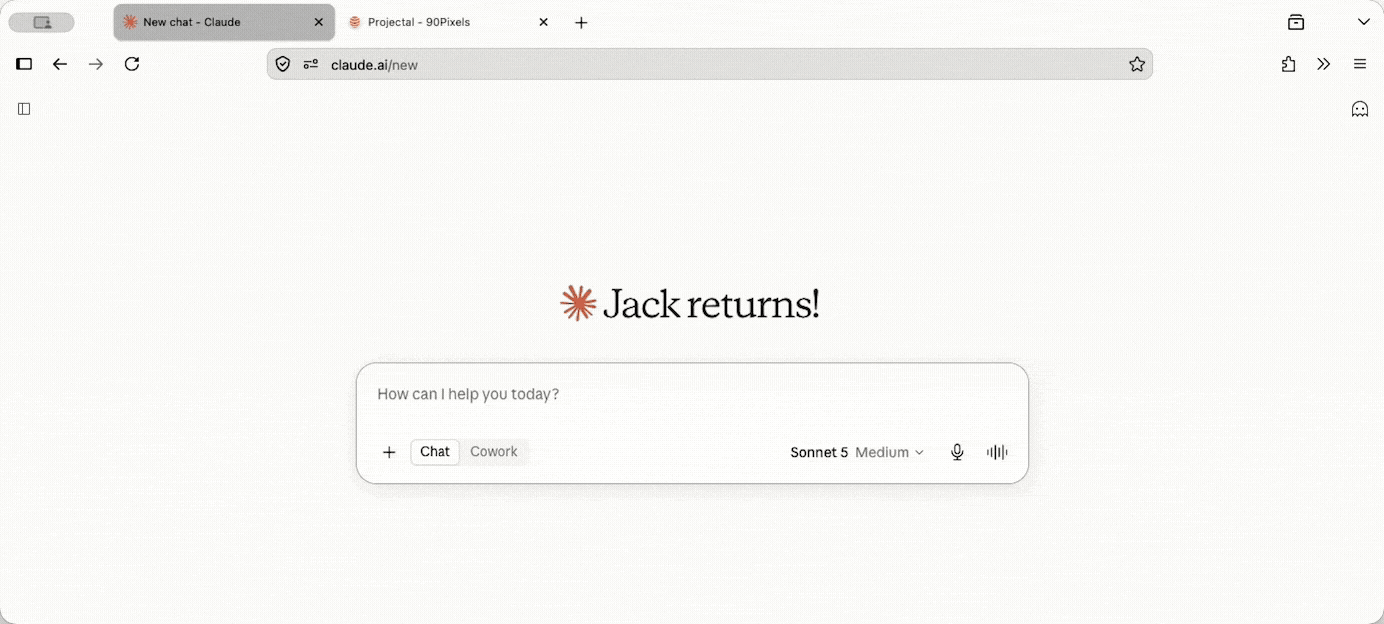
Task: Add attachment with the plus icon
Action: pos(389,452)
